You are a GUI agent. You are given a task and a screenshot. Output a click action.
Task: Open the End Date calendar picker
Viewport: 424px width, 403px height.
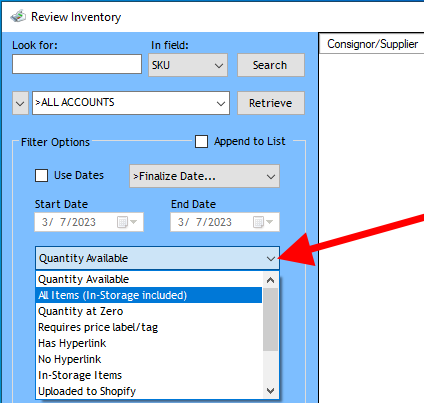(x=263, y=222)
